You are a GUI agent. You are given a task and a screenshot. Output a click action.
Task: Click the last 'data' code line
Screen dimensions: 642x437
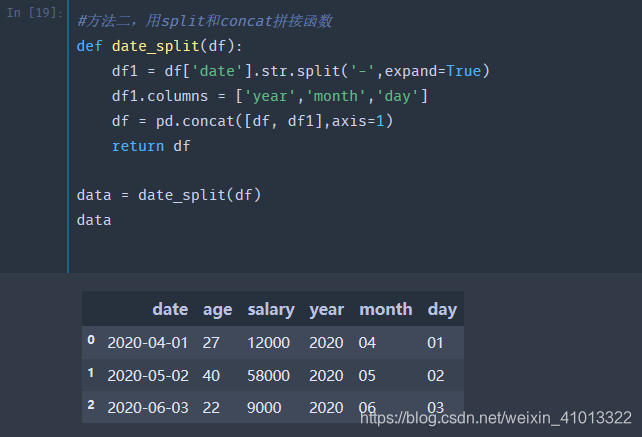(x=94, y=220)
